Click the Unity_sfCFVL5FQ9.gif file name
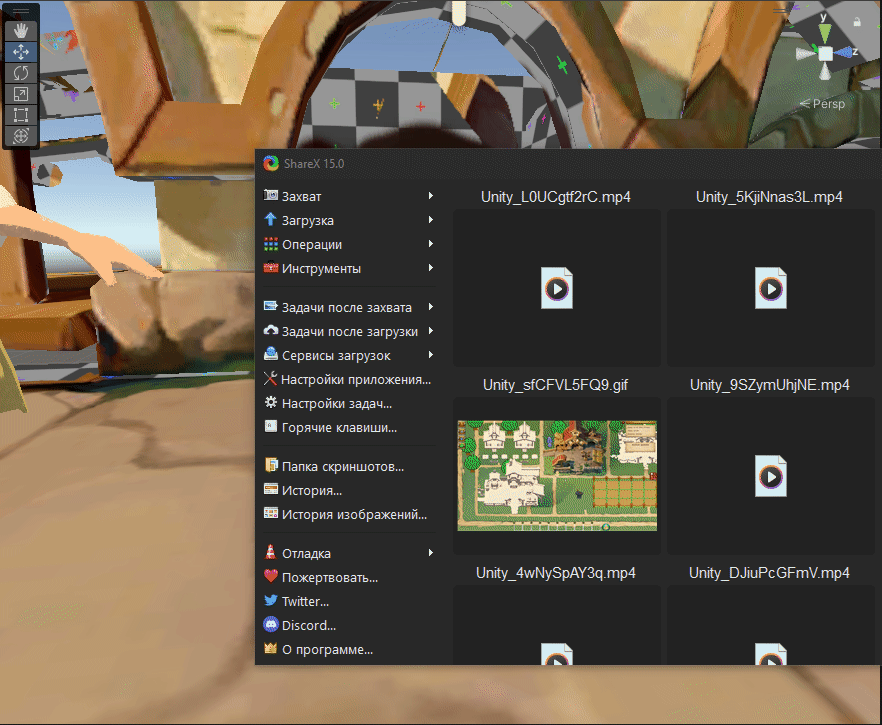This screenshot has width=882, height=725. point(556,385)
